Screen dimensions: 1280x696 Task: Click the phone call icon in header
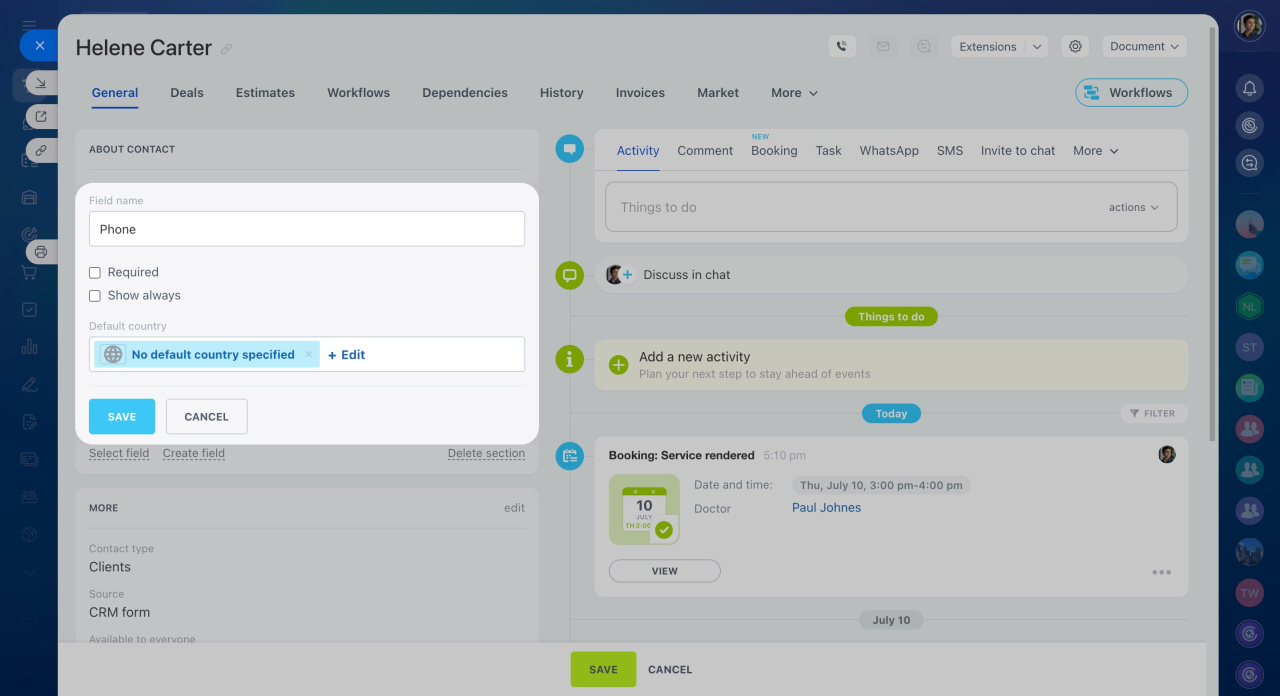pyautogui.click(x=842, y=46)
